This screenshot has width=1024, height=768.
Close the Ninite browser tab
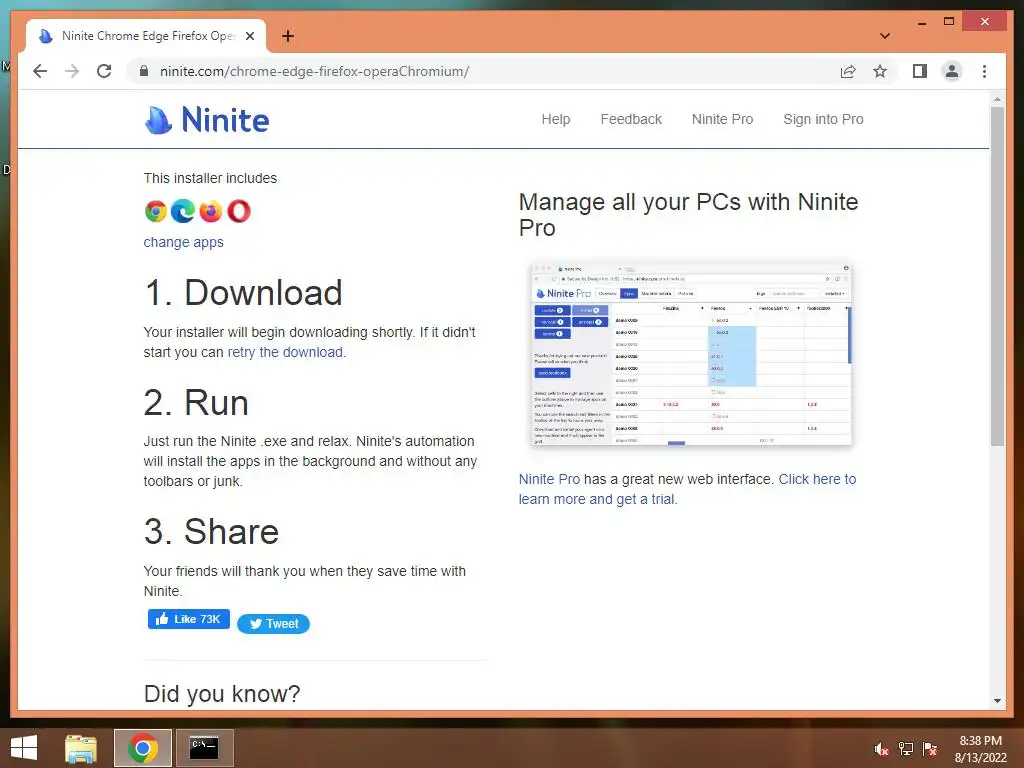point(249,36)
